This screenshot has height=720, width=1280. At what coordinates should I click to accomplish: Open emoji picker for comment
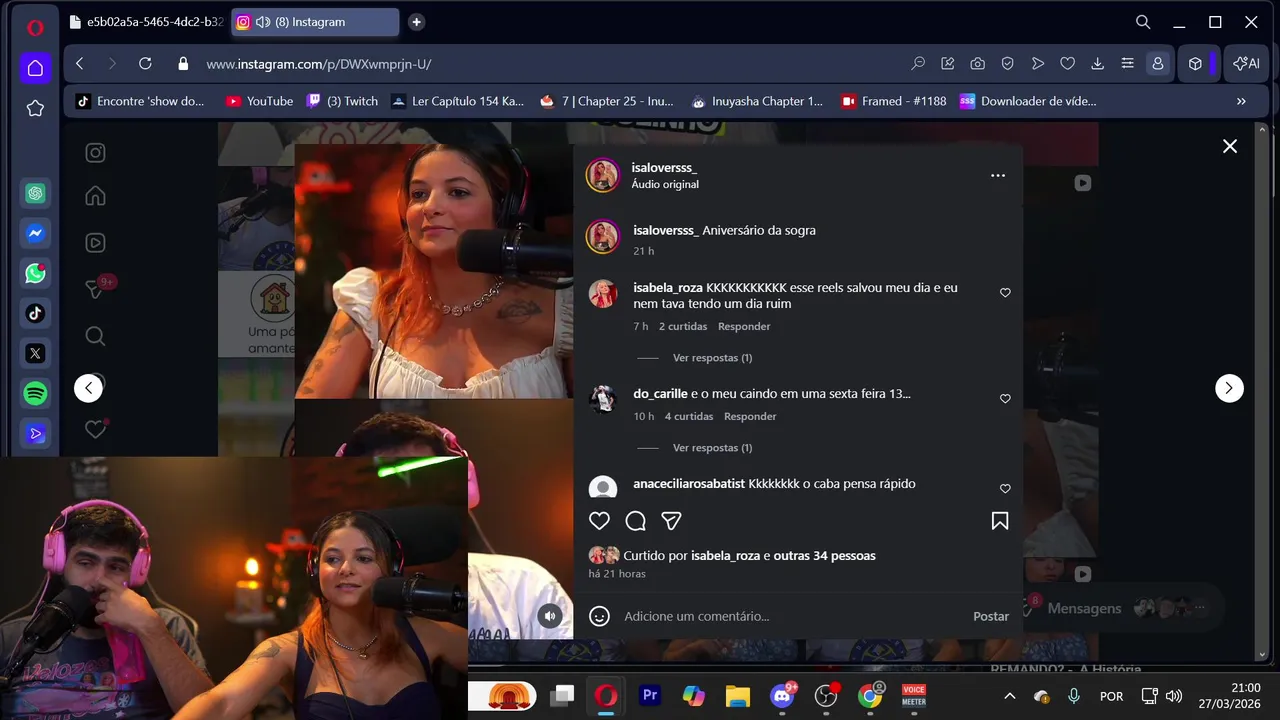(x=599, y=616)
